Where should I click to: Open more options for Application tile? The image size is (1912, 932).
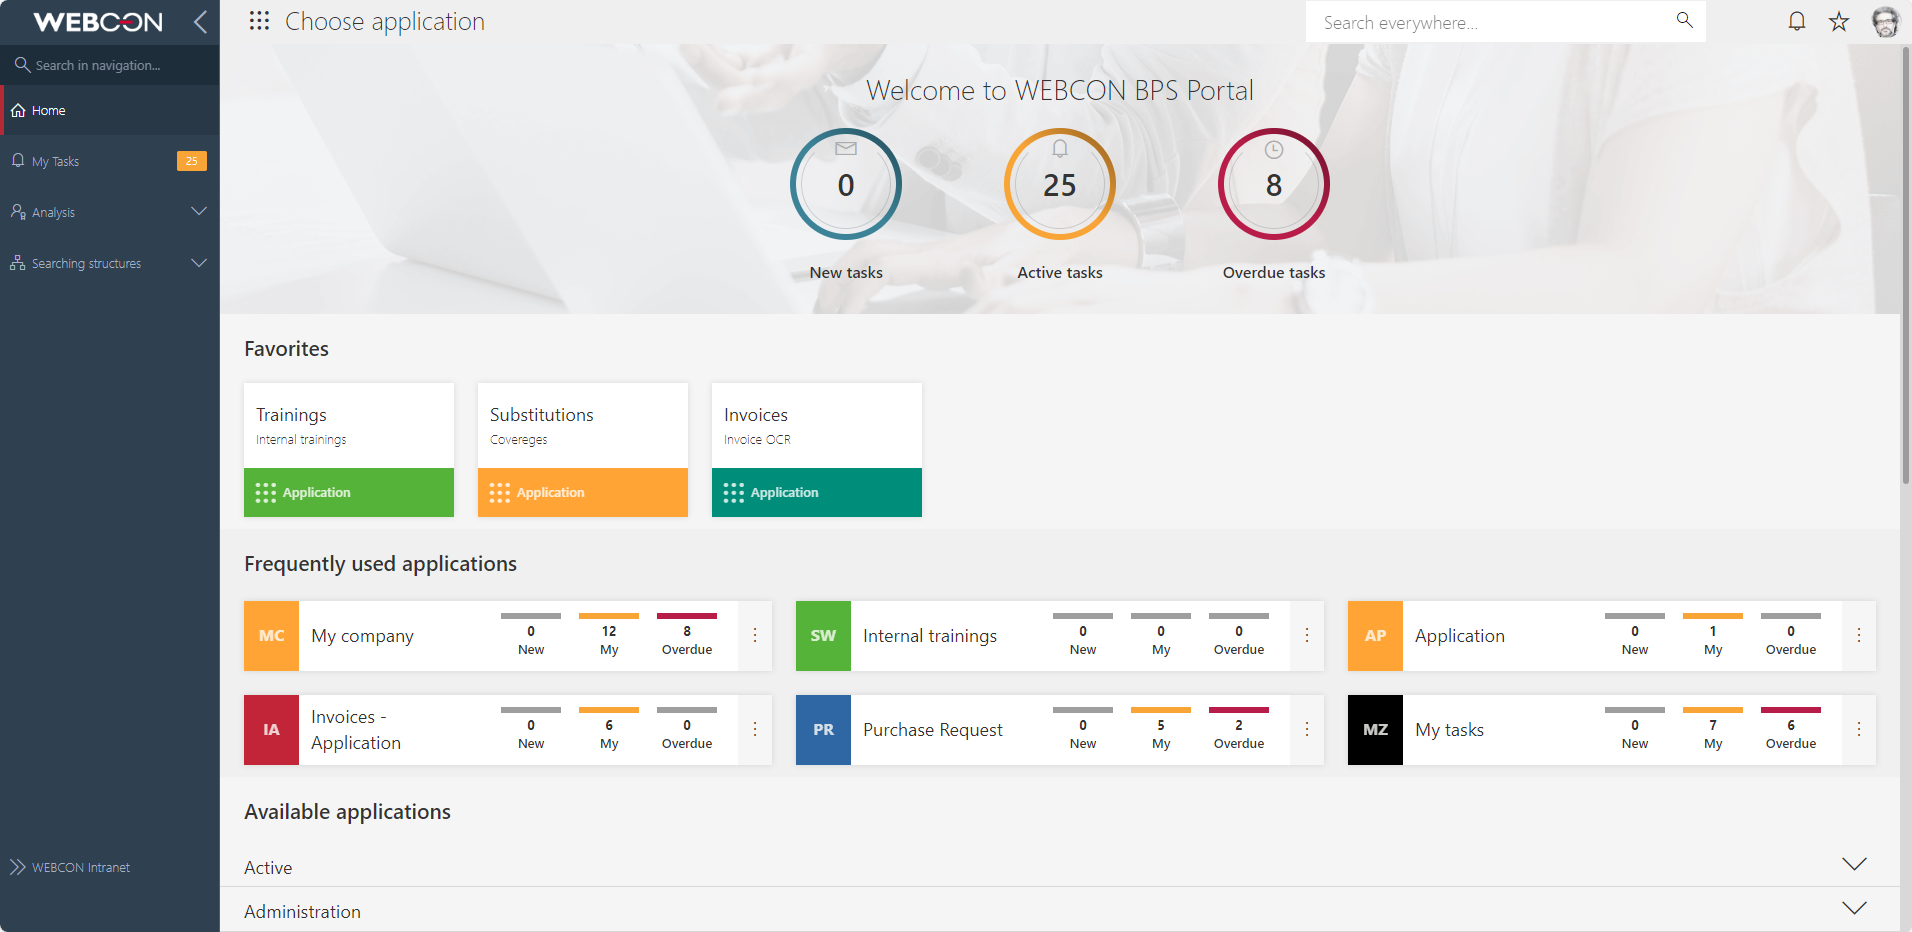[1859, 636]
